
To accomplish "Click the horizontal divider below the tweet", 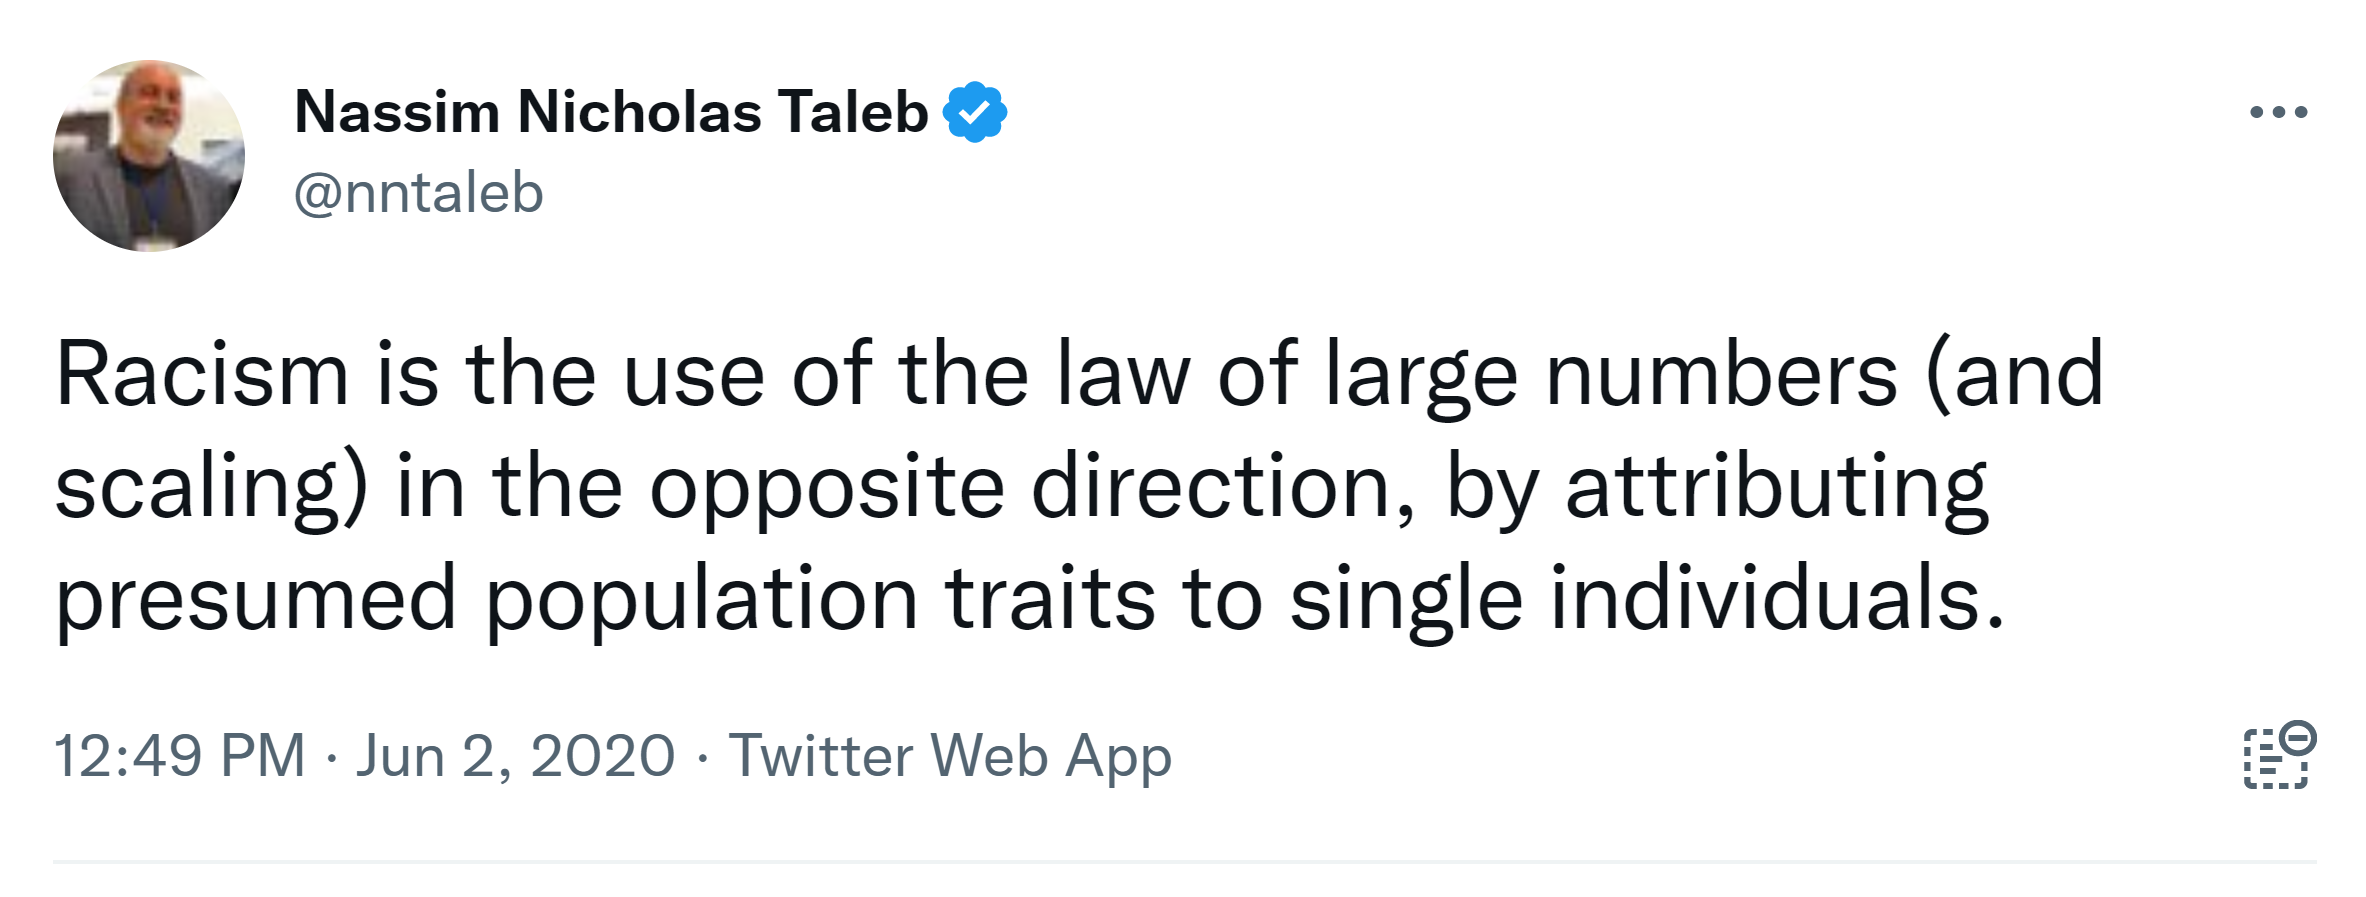I will [1184, 861].
